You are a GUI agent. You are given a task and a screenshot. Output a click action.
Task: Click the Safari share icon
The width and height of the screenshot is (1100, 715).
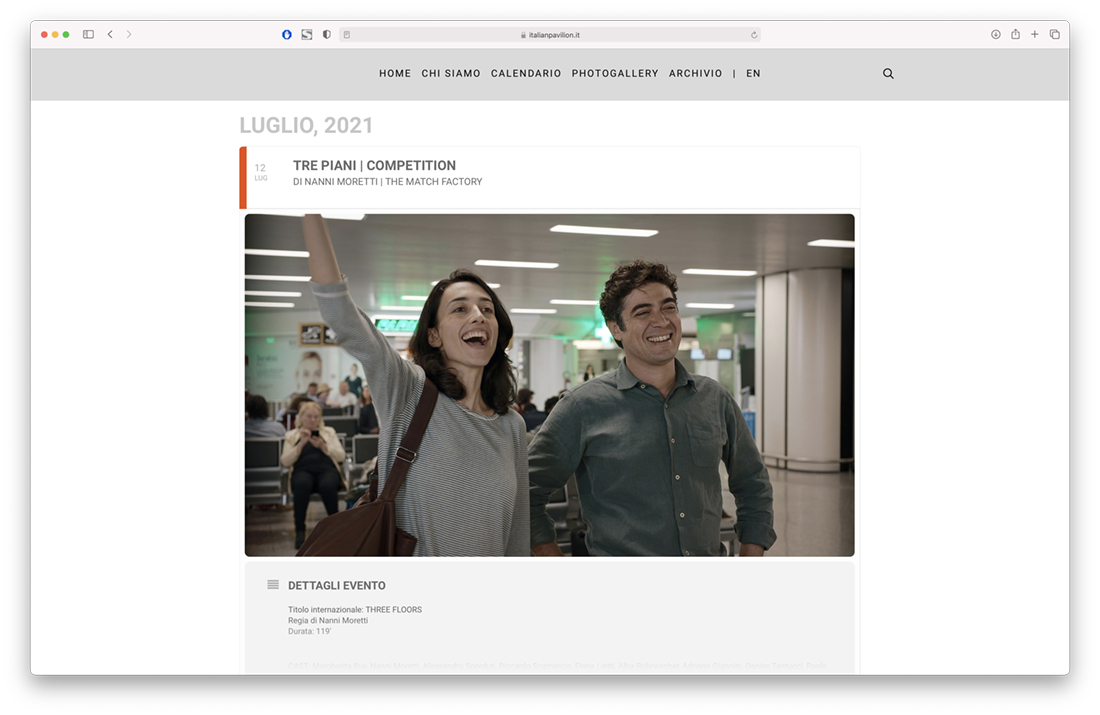[x=1015, y=34]
